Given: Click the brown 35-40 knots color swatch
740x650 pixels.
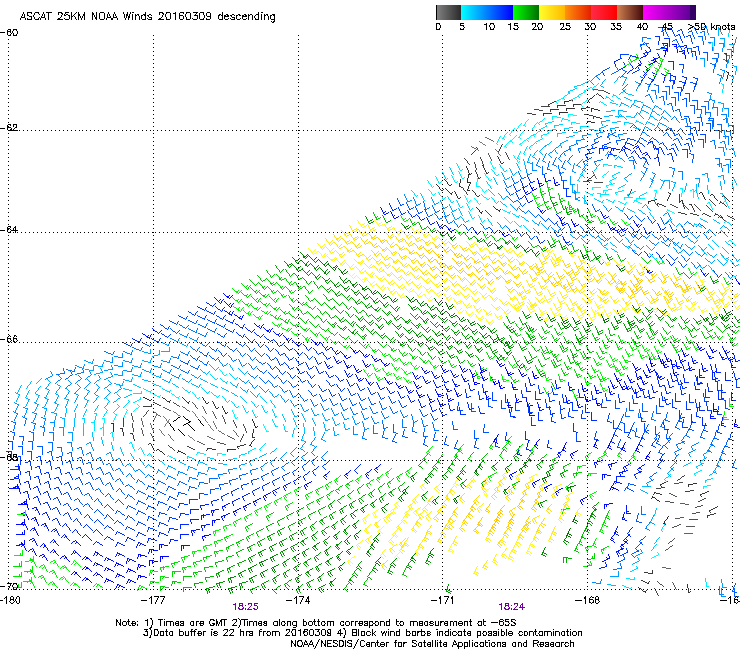Looking at the screenshot, I should [x=630, y=12].
